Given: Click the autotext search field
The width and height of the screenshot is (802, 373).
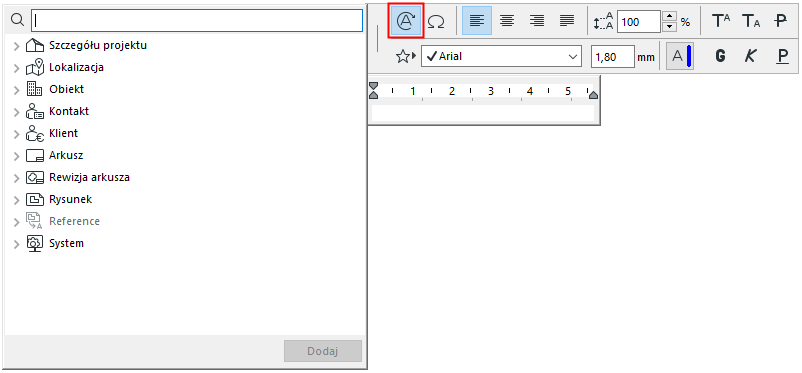Looking at the screenshot, I should pos(197,20).
